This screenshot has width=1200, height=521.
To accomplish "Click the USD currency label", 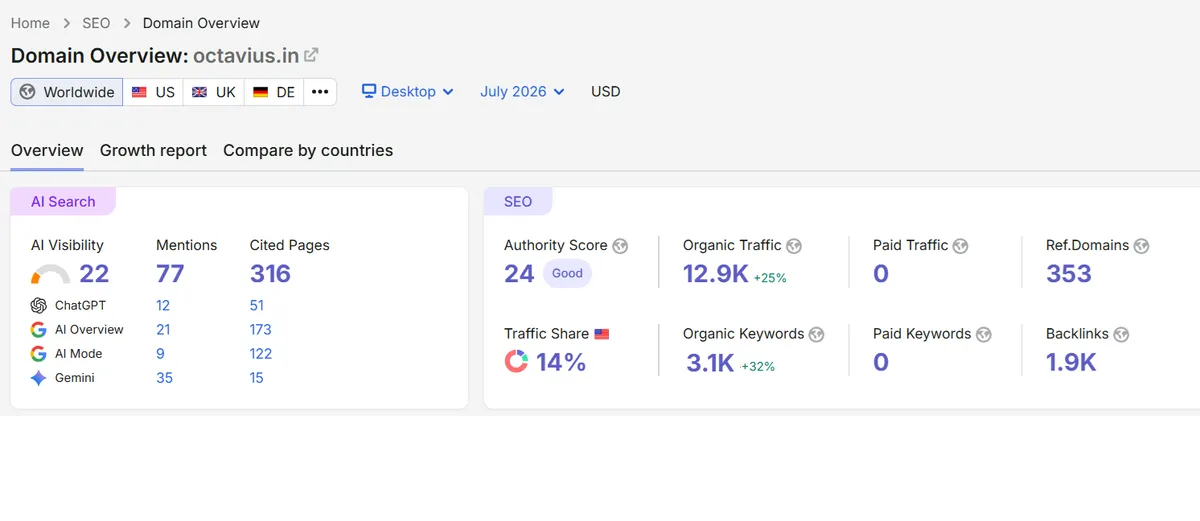I will [x=606, y=91].
